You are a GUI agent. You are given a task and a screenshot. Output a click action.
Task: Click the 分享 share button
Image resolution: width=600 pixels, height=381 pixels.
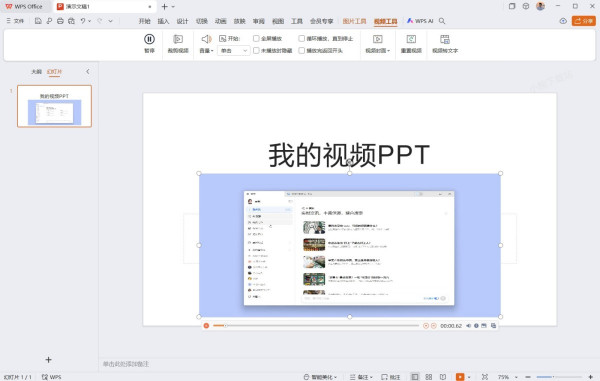584,21
